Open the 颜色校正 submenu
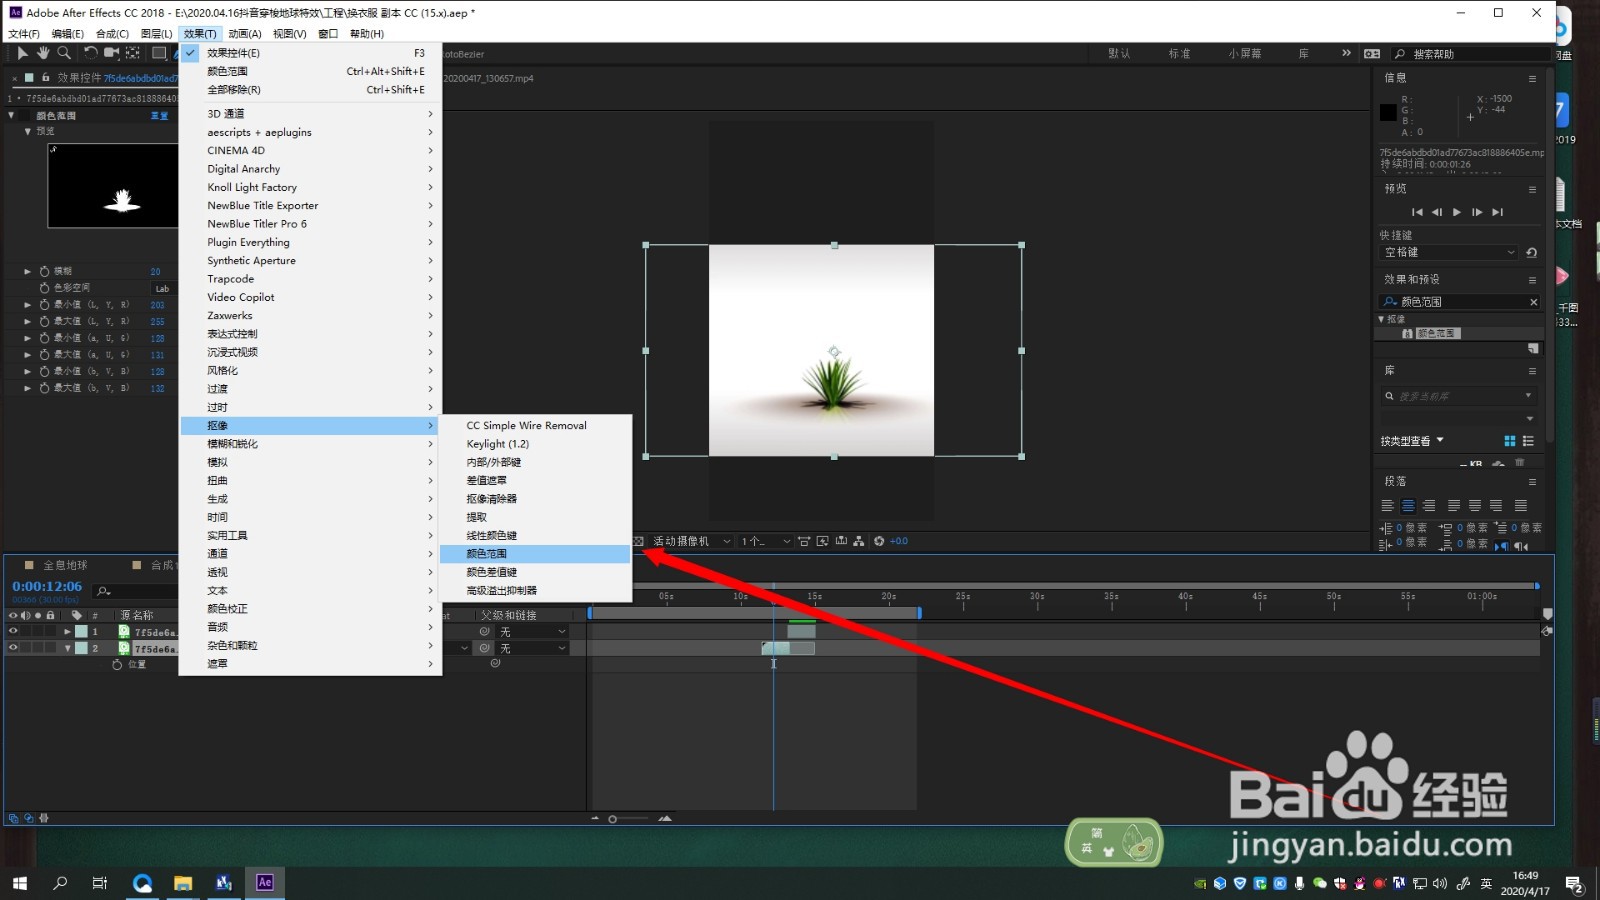Viewport: 1600px width, 900px height. 310,609
